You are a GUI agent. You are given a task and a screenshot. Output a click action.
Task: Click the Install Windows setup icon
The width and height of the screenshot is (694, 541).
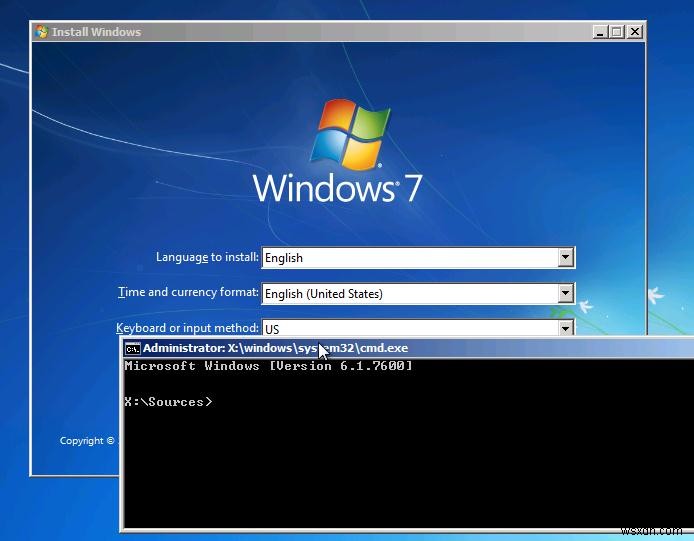pos(42,32)
